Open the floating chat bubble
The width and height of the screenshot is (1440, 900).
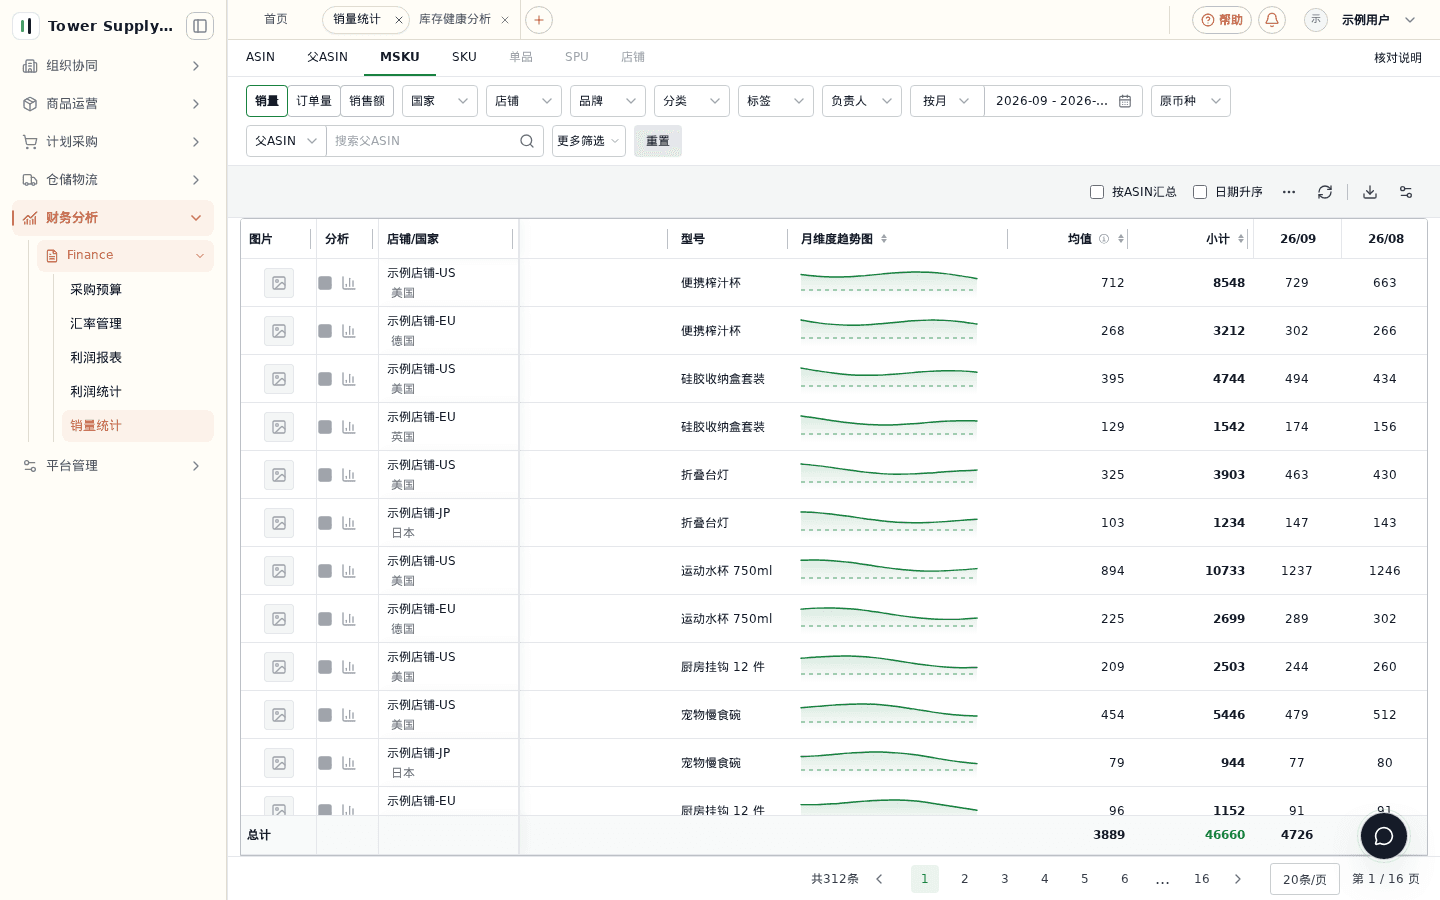point(1384,836)
